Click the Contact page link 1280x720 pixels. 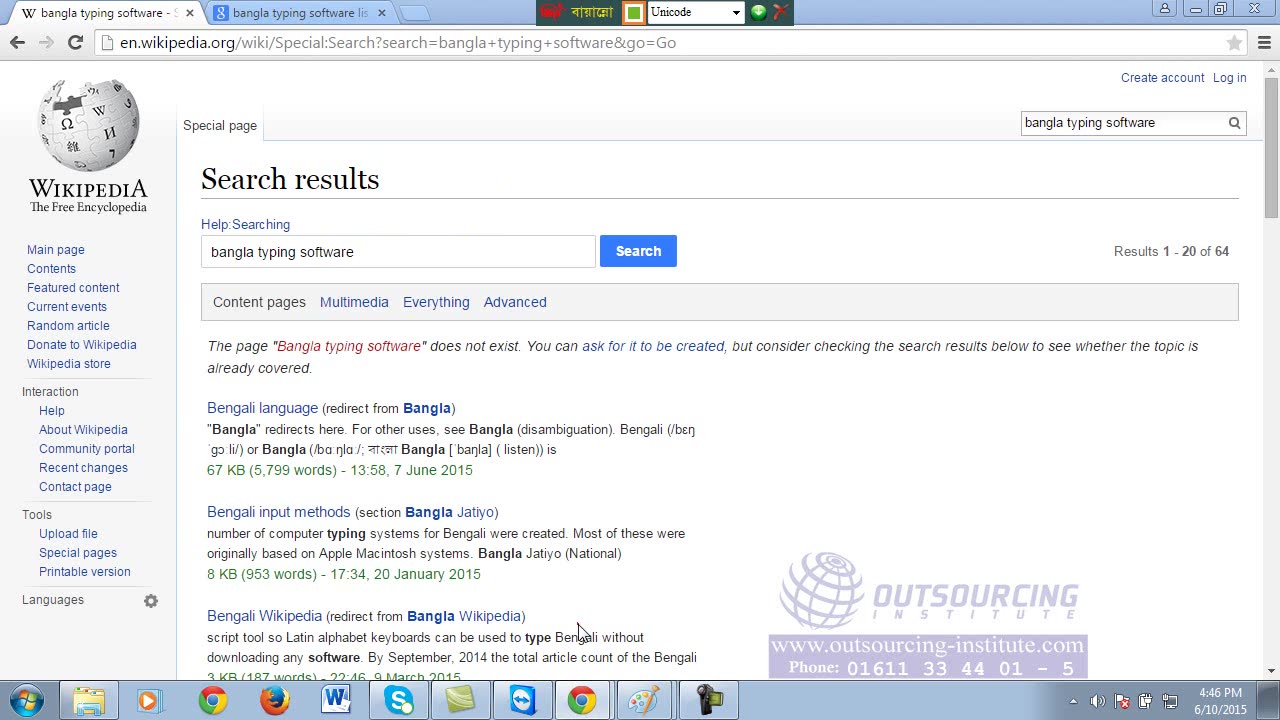click(x=75, y=487)
